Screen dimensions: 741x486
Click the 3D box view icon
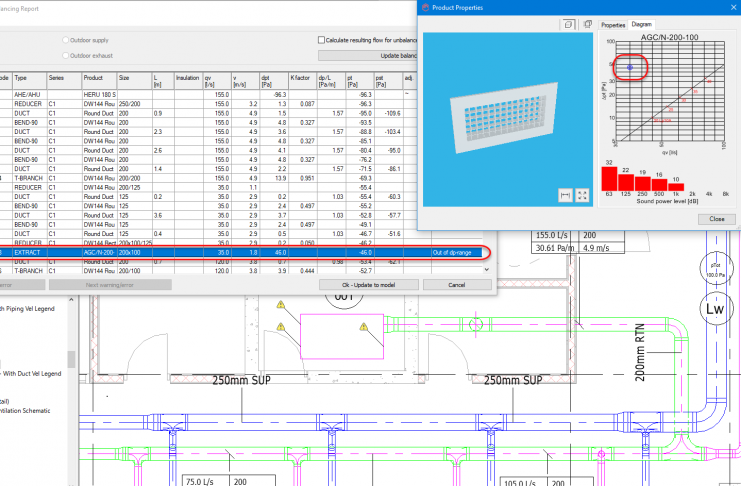(x=567, y=23)
